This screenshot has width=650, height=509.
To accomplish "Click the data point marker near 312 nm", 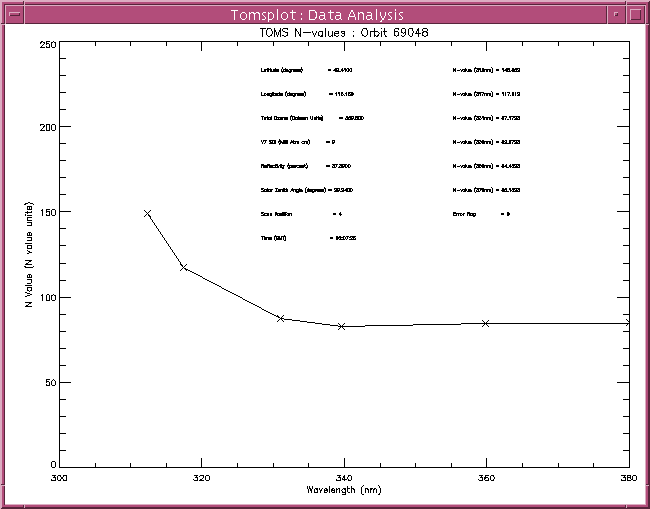I will click(148, 213).
